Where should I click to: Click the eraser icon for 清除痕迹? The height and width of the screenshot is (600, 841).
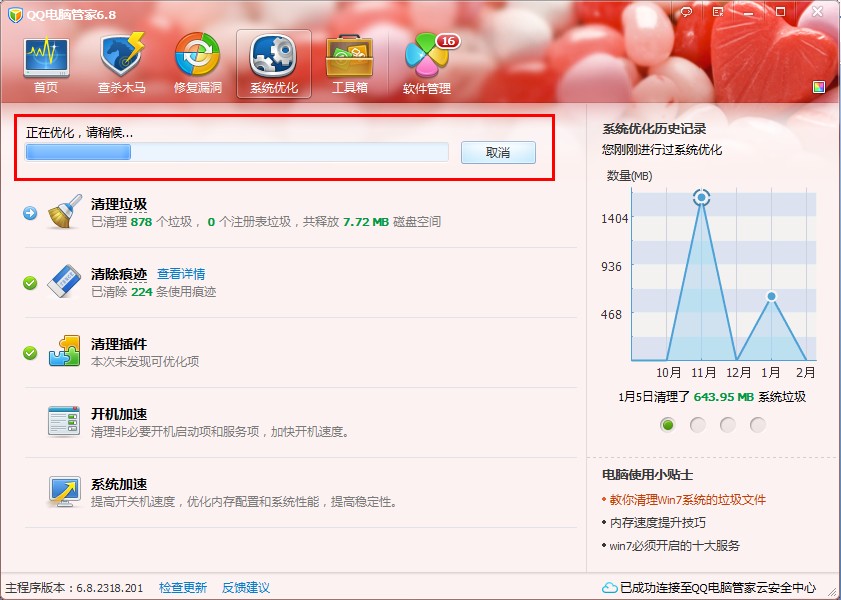65,282
